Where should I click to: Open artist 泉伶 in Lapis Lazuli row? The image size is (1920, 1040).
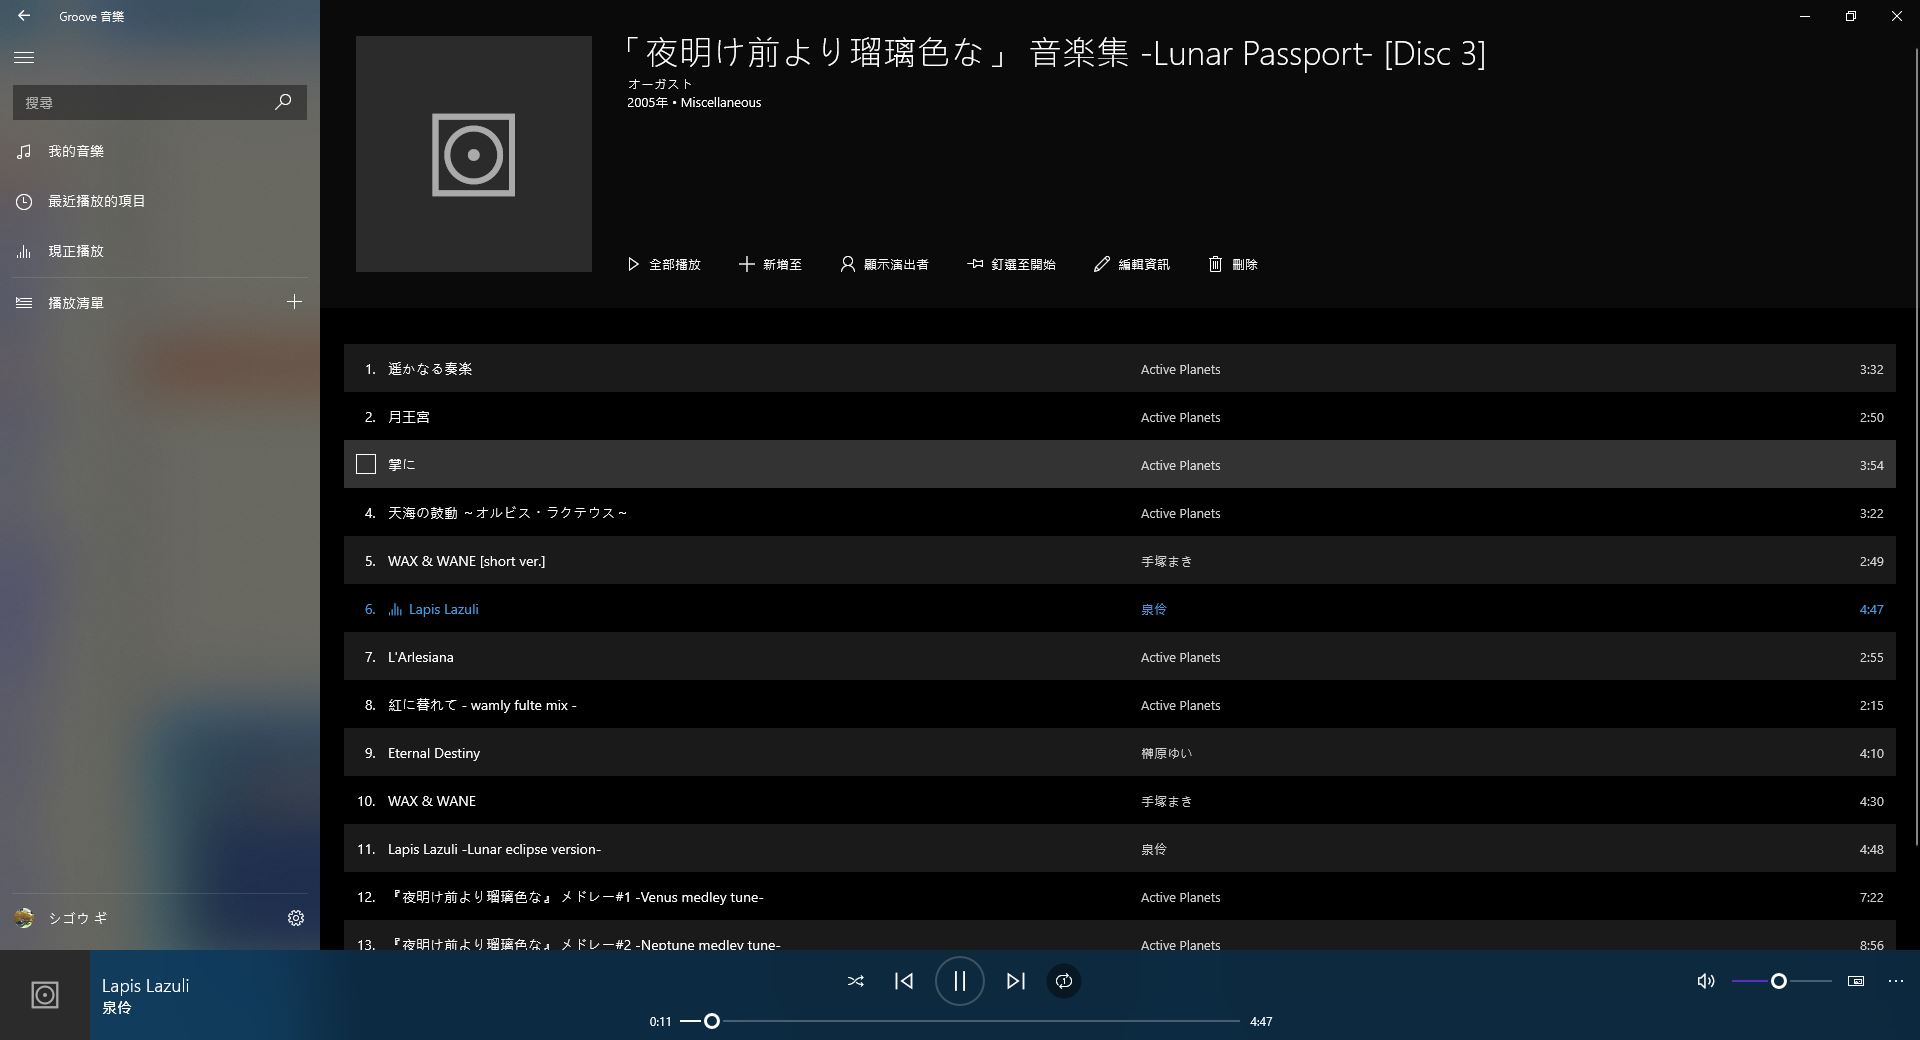click(1153, 609)
